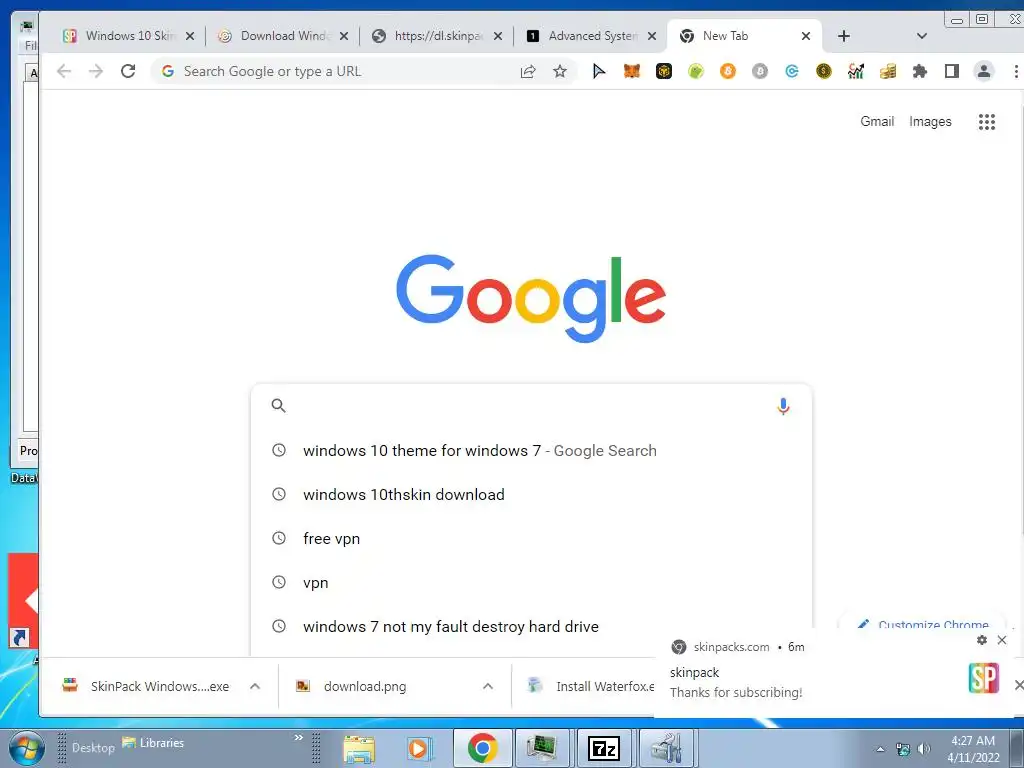Viewport: 1024px width, 768px height.
Task: Switch to the Advanced System tab
Action: coord(593,36)
